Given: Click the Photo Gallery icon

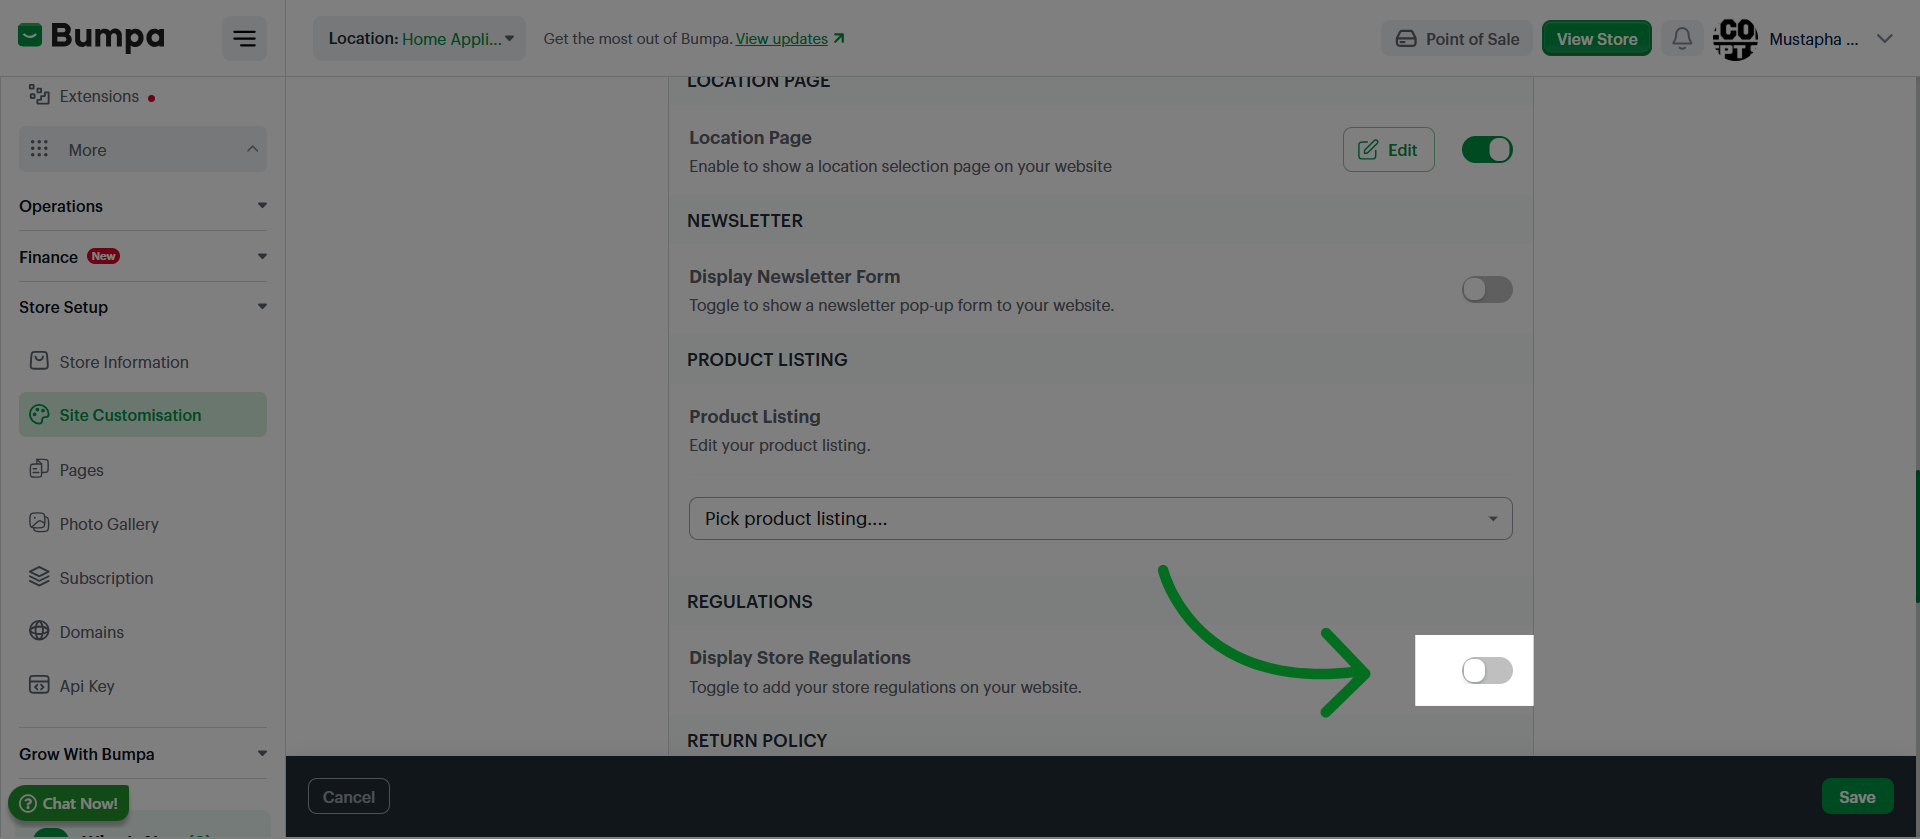Looking at the screenshot, I should click(x=39, y=523).
